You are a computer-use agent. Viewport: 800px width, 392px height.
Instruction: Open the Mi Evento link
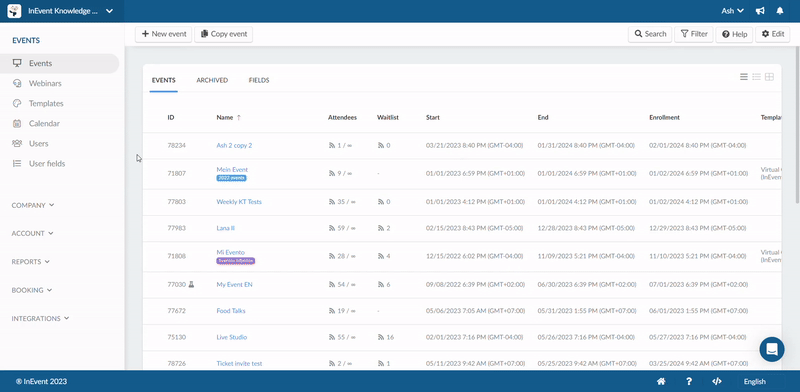(231, 252)
